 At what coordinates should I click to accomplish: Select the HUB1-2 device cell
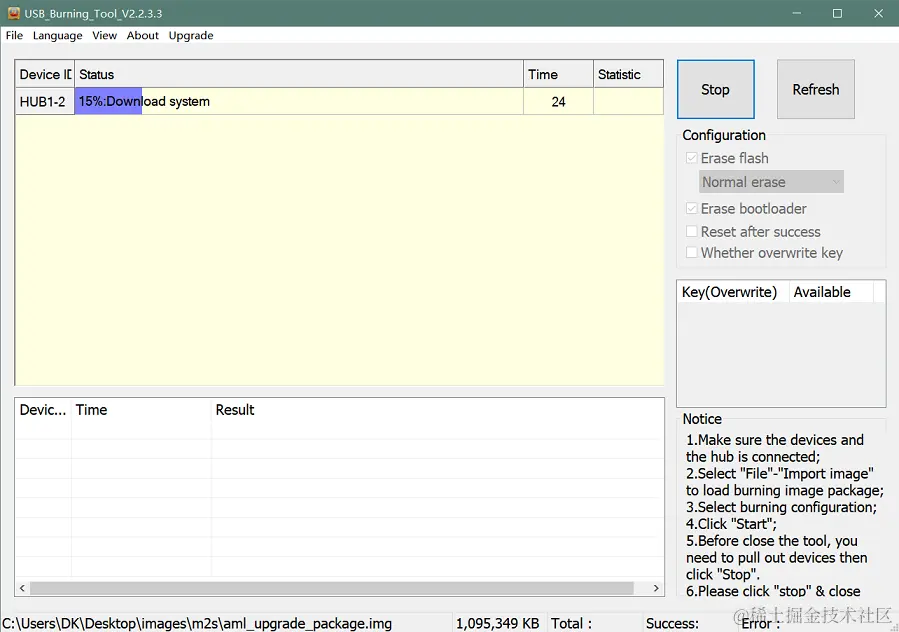pos(45,102)
